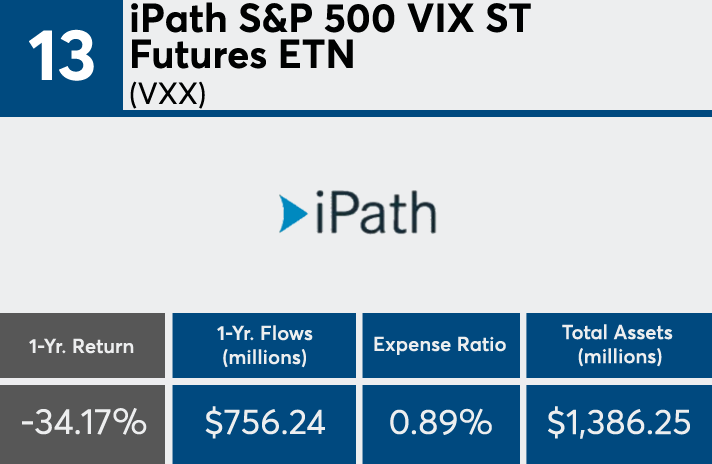This screenshot has width=712, height=464.
Task: Click the rank number 13 badge
Action: coord(60,57)
